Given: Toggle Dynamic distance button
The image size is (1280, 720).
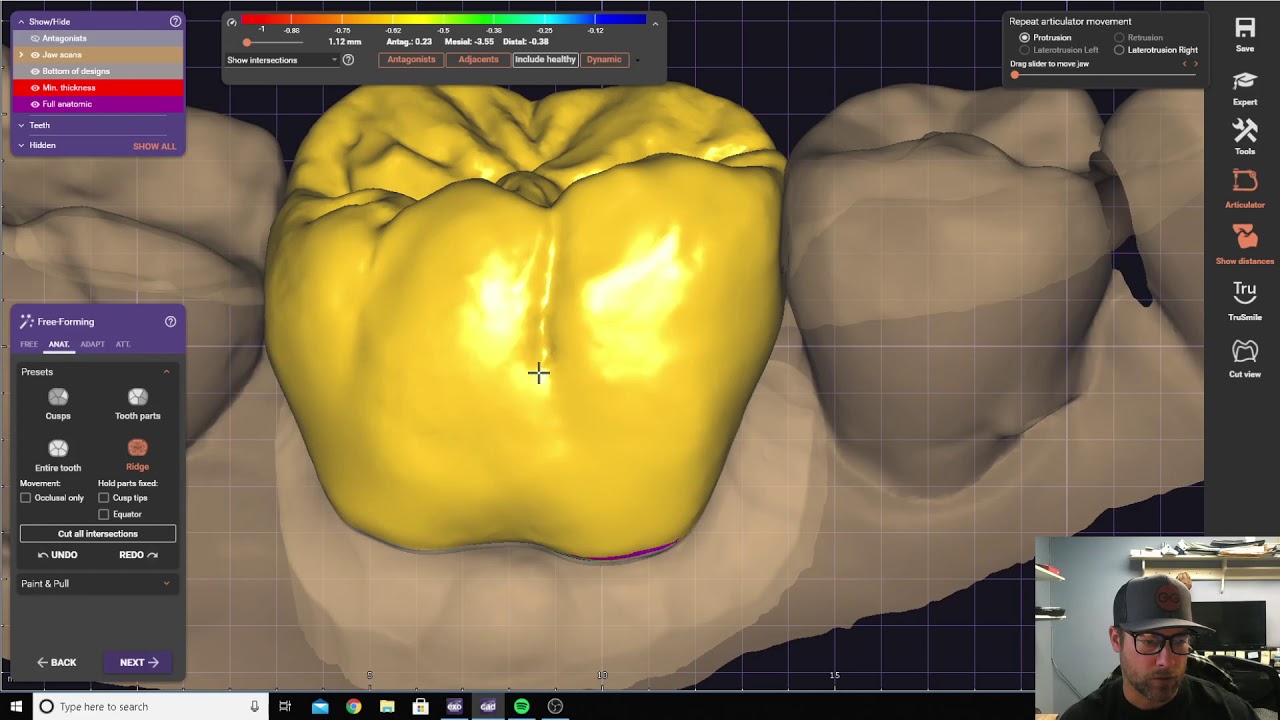Looking at the screenshot, I should pos(604,60).
